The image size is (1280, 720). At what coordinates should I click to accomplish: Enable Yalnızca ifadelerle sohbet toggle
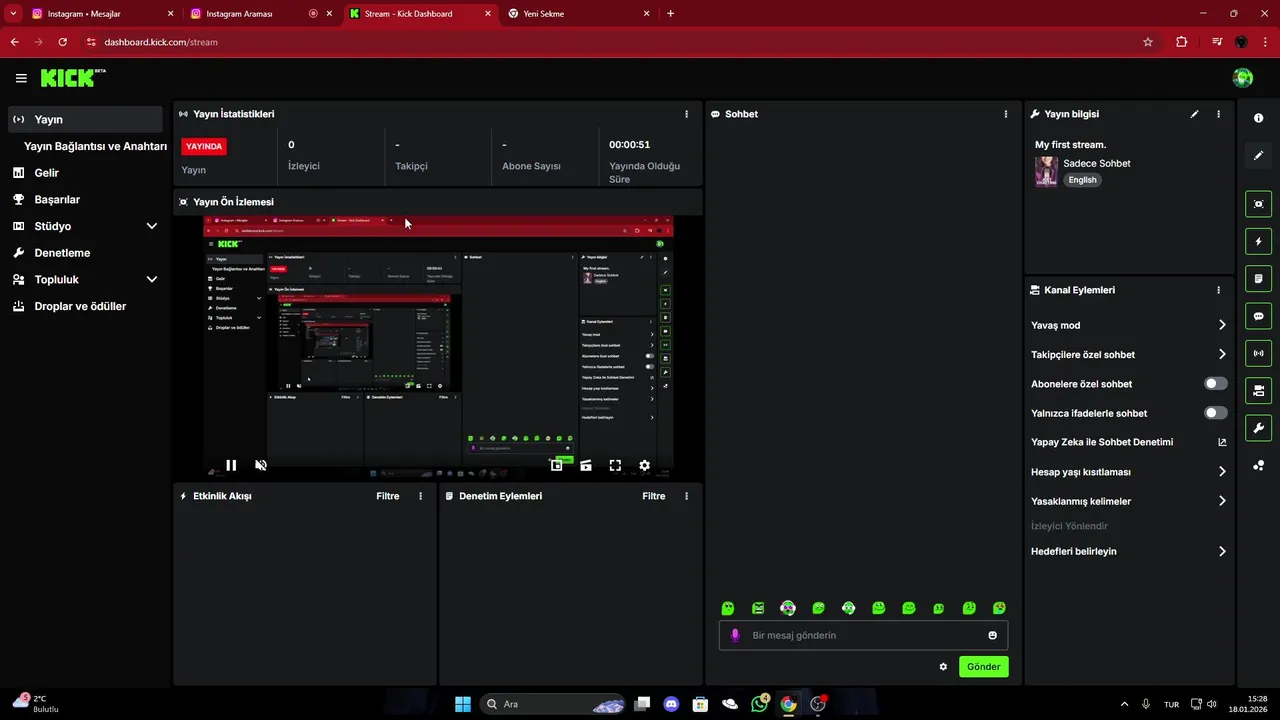(x=1215, y=413)
